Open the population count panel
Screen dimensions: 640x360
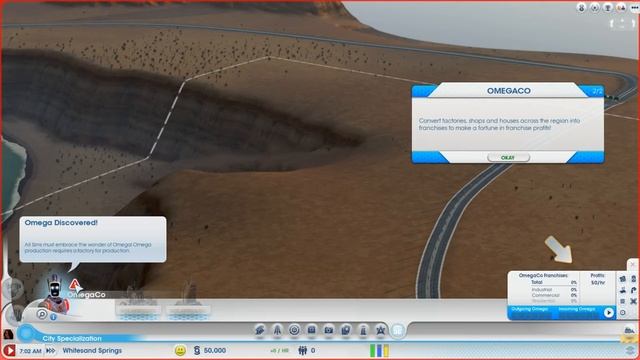point(307,350)
